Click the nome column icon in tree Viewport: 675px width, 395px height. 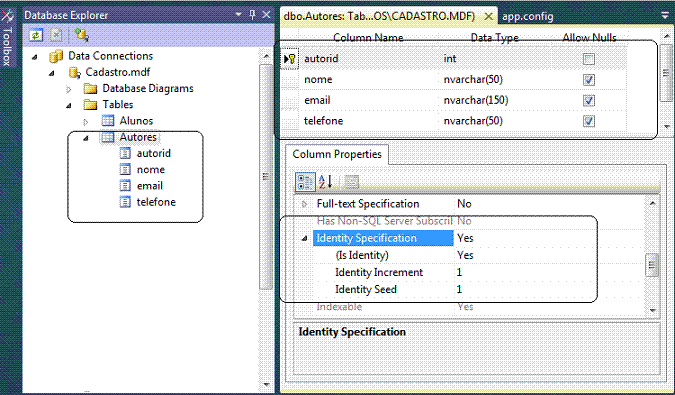point(125,170)
